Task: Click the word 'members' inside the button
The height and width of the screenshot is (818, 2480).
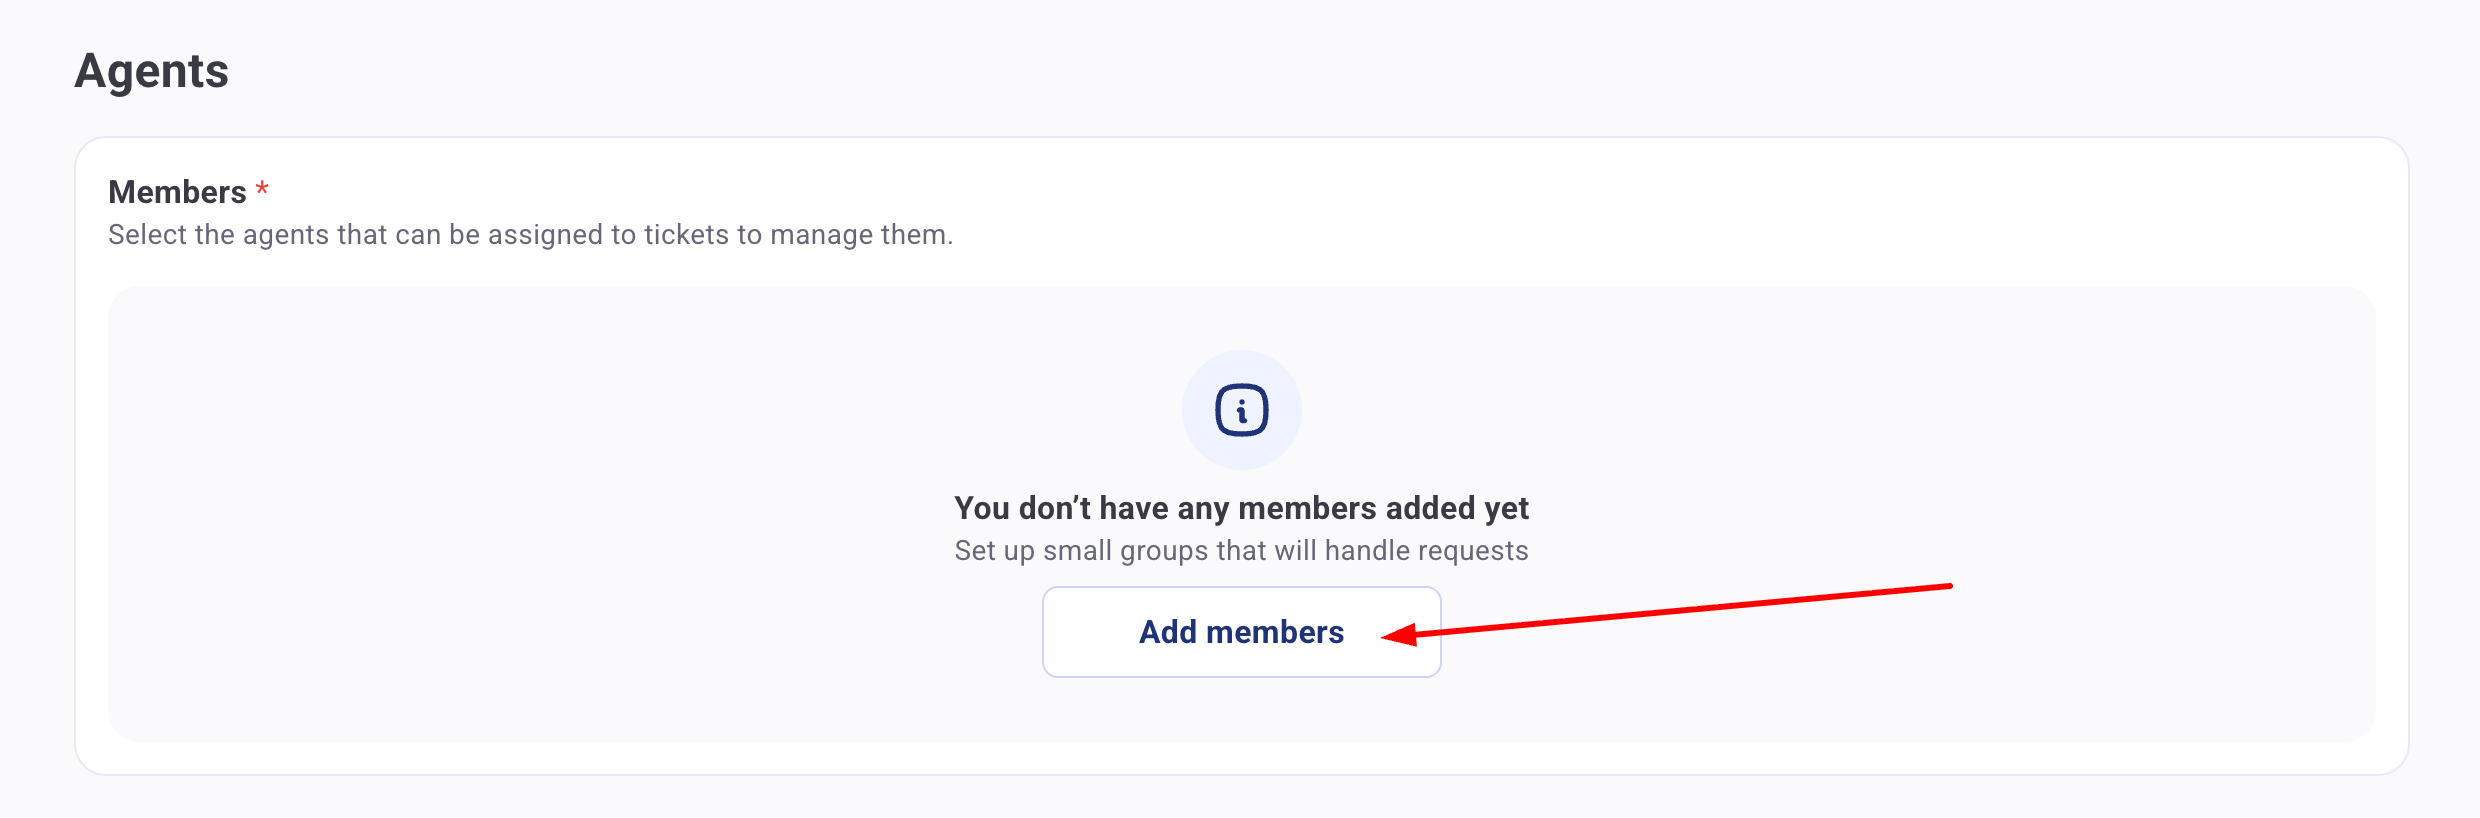Action: [1275, 632]
